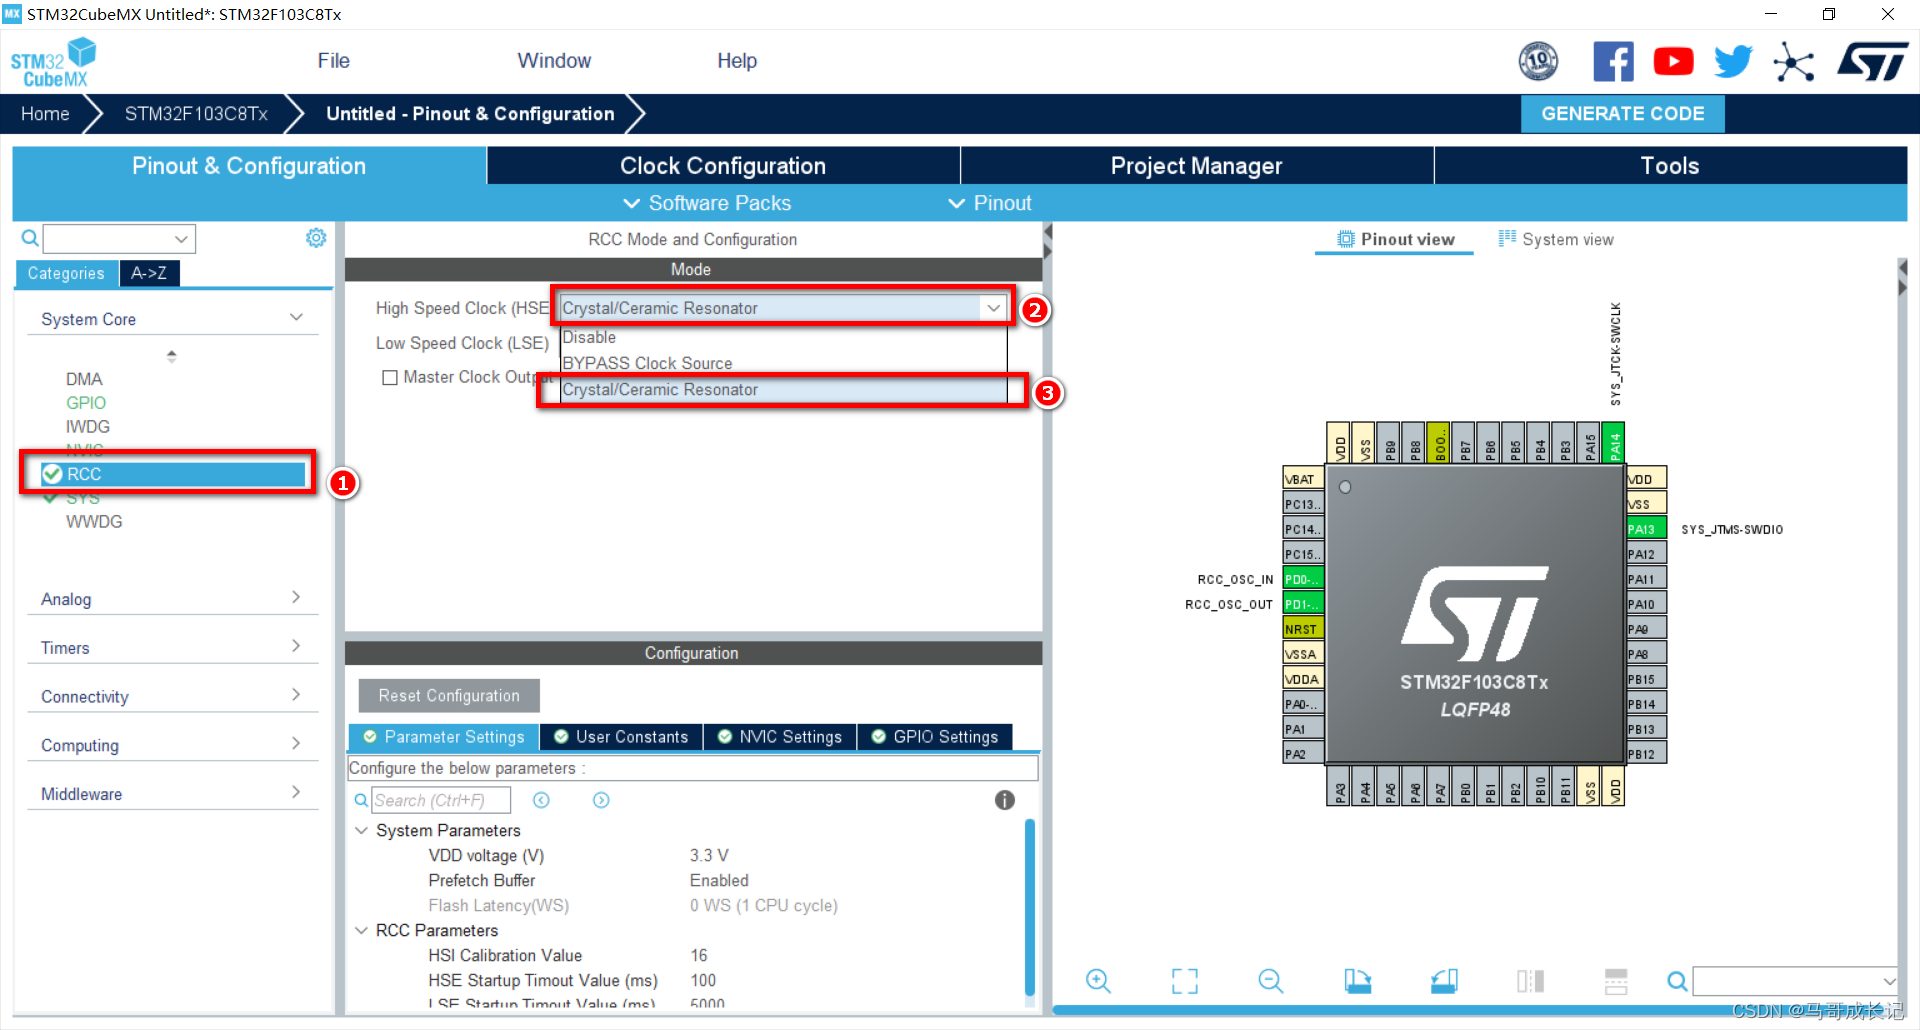Open the Pinout dropdown menu

point(990,203)
